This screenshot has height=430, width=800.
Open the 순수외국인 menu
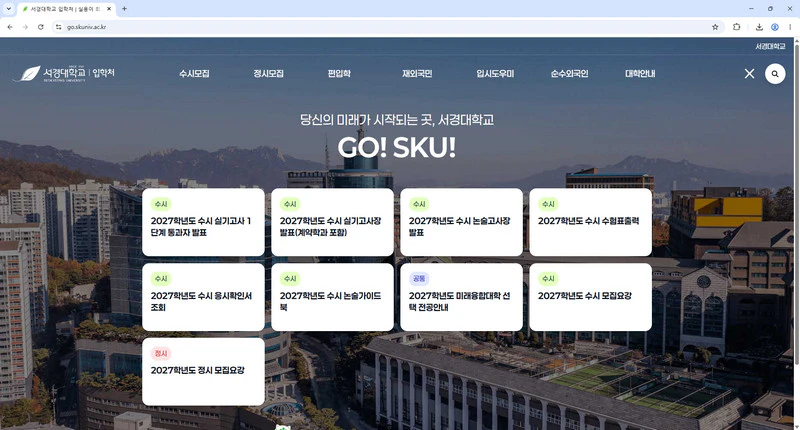pos(569,73)
